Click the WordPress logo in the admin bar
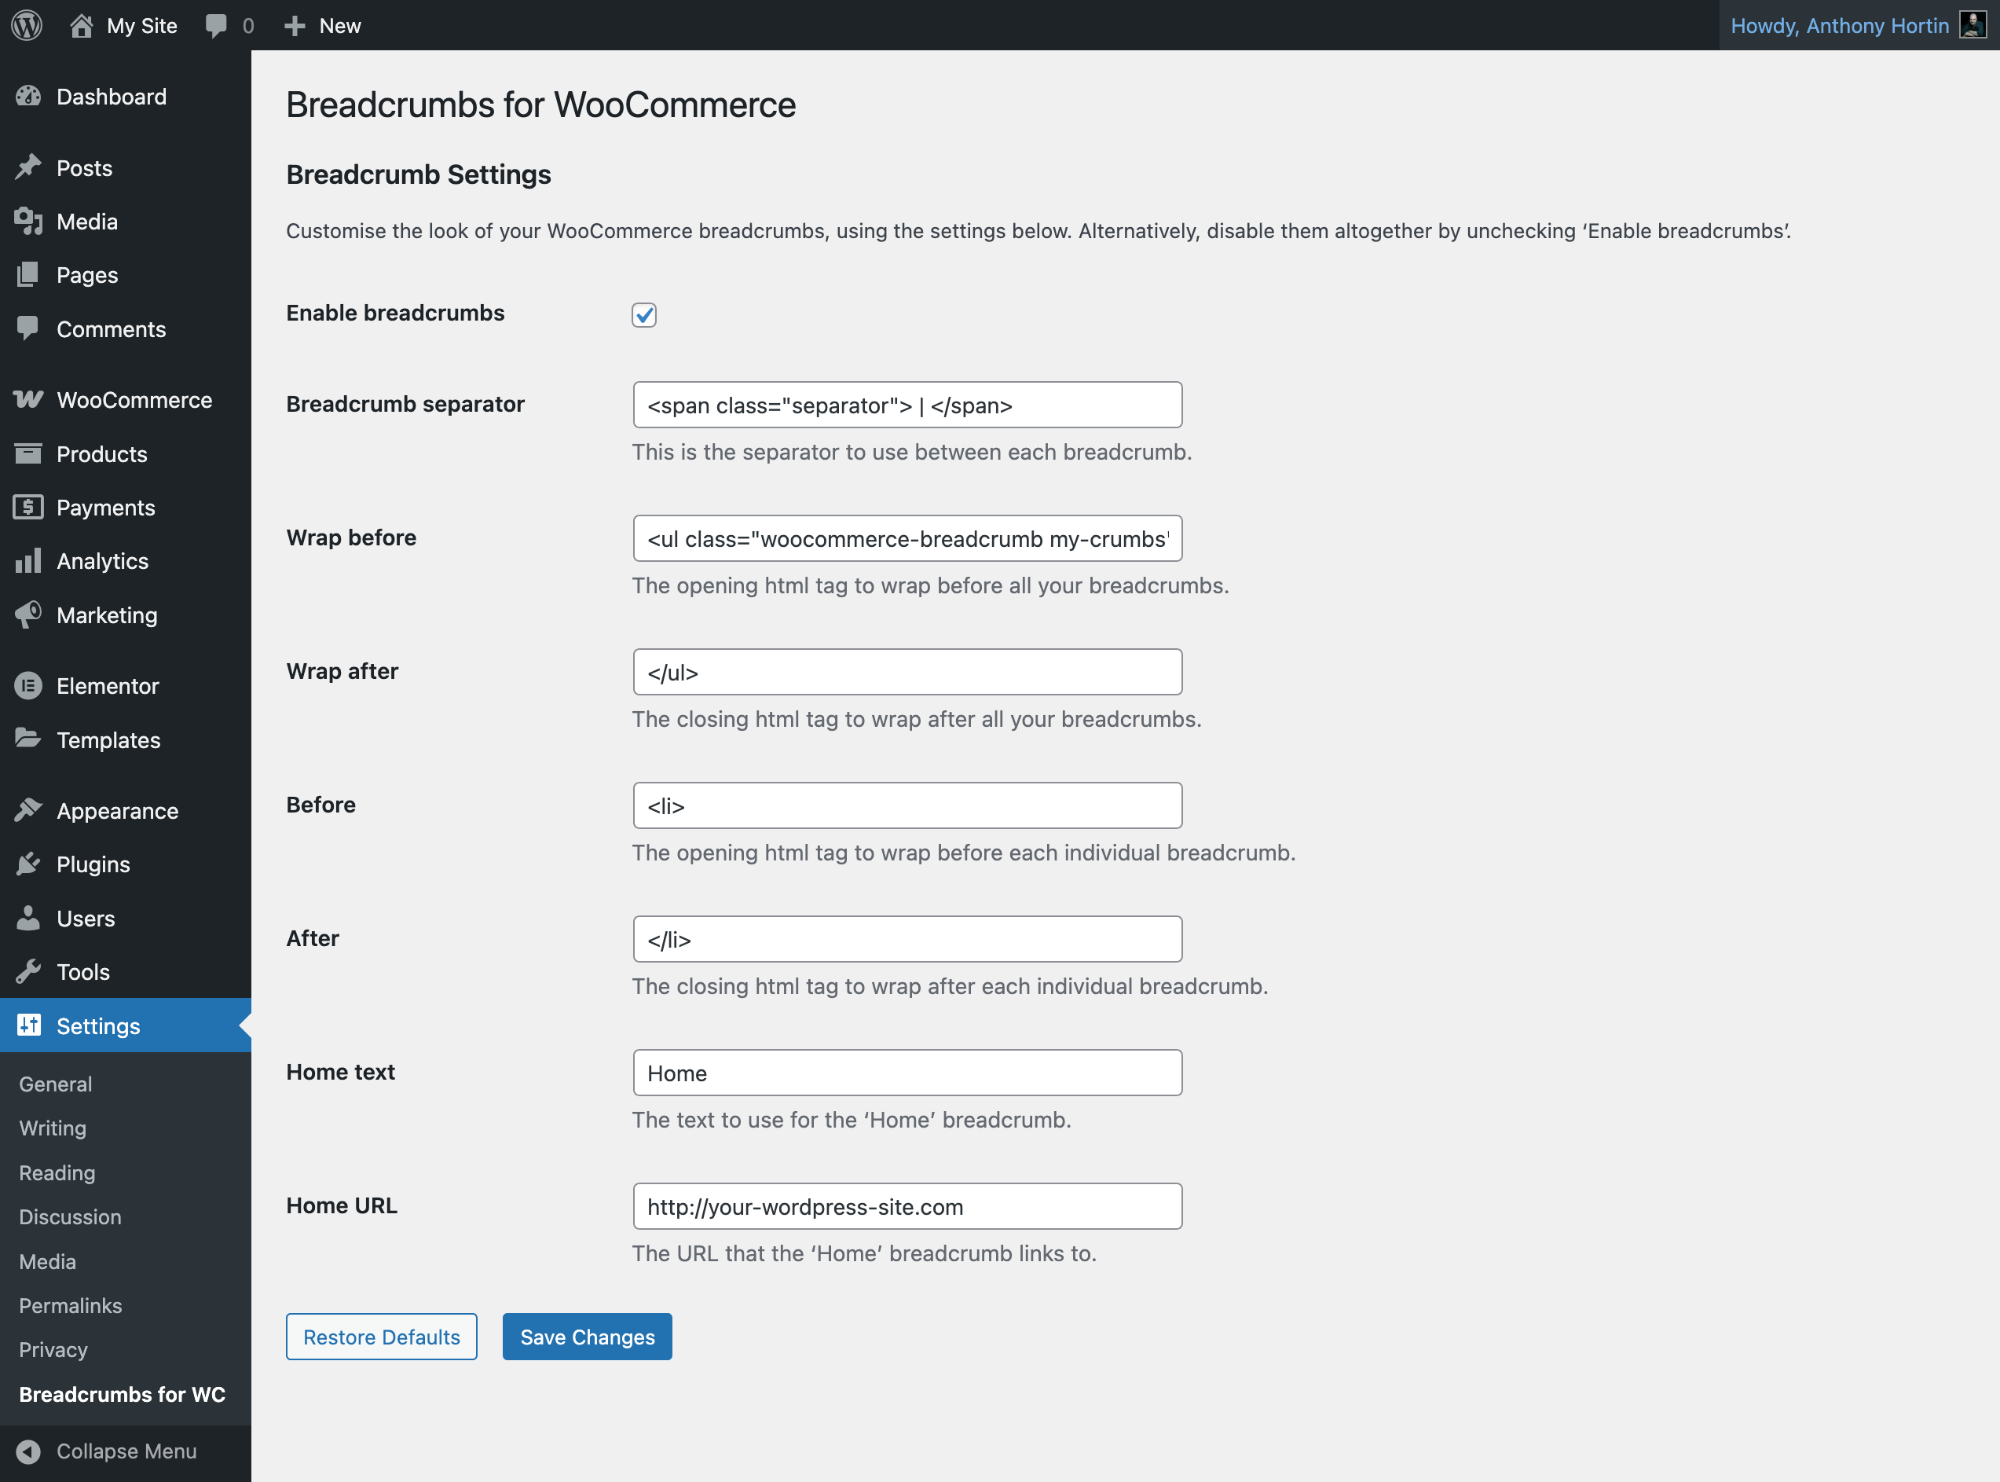This screenshot has height=1482, width=2000. 25,25
